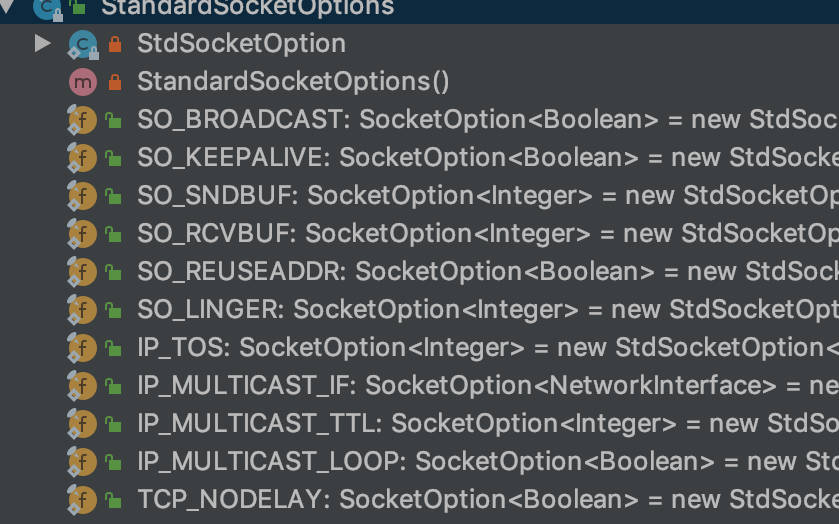Click the StandardSocketOptions root class icon
The image size is (839, 524).
point(47,7)
